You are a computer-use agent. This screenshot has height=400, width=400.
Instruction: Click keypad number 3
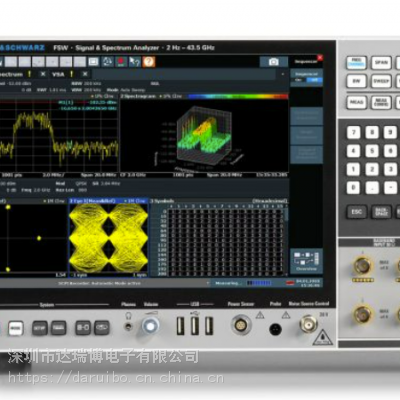click(390, 169)
